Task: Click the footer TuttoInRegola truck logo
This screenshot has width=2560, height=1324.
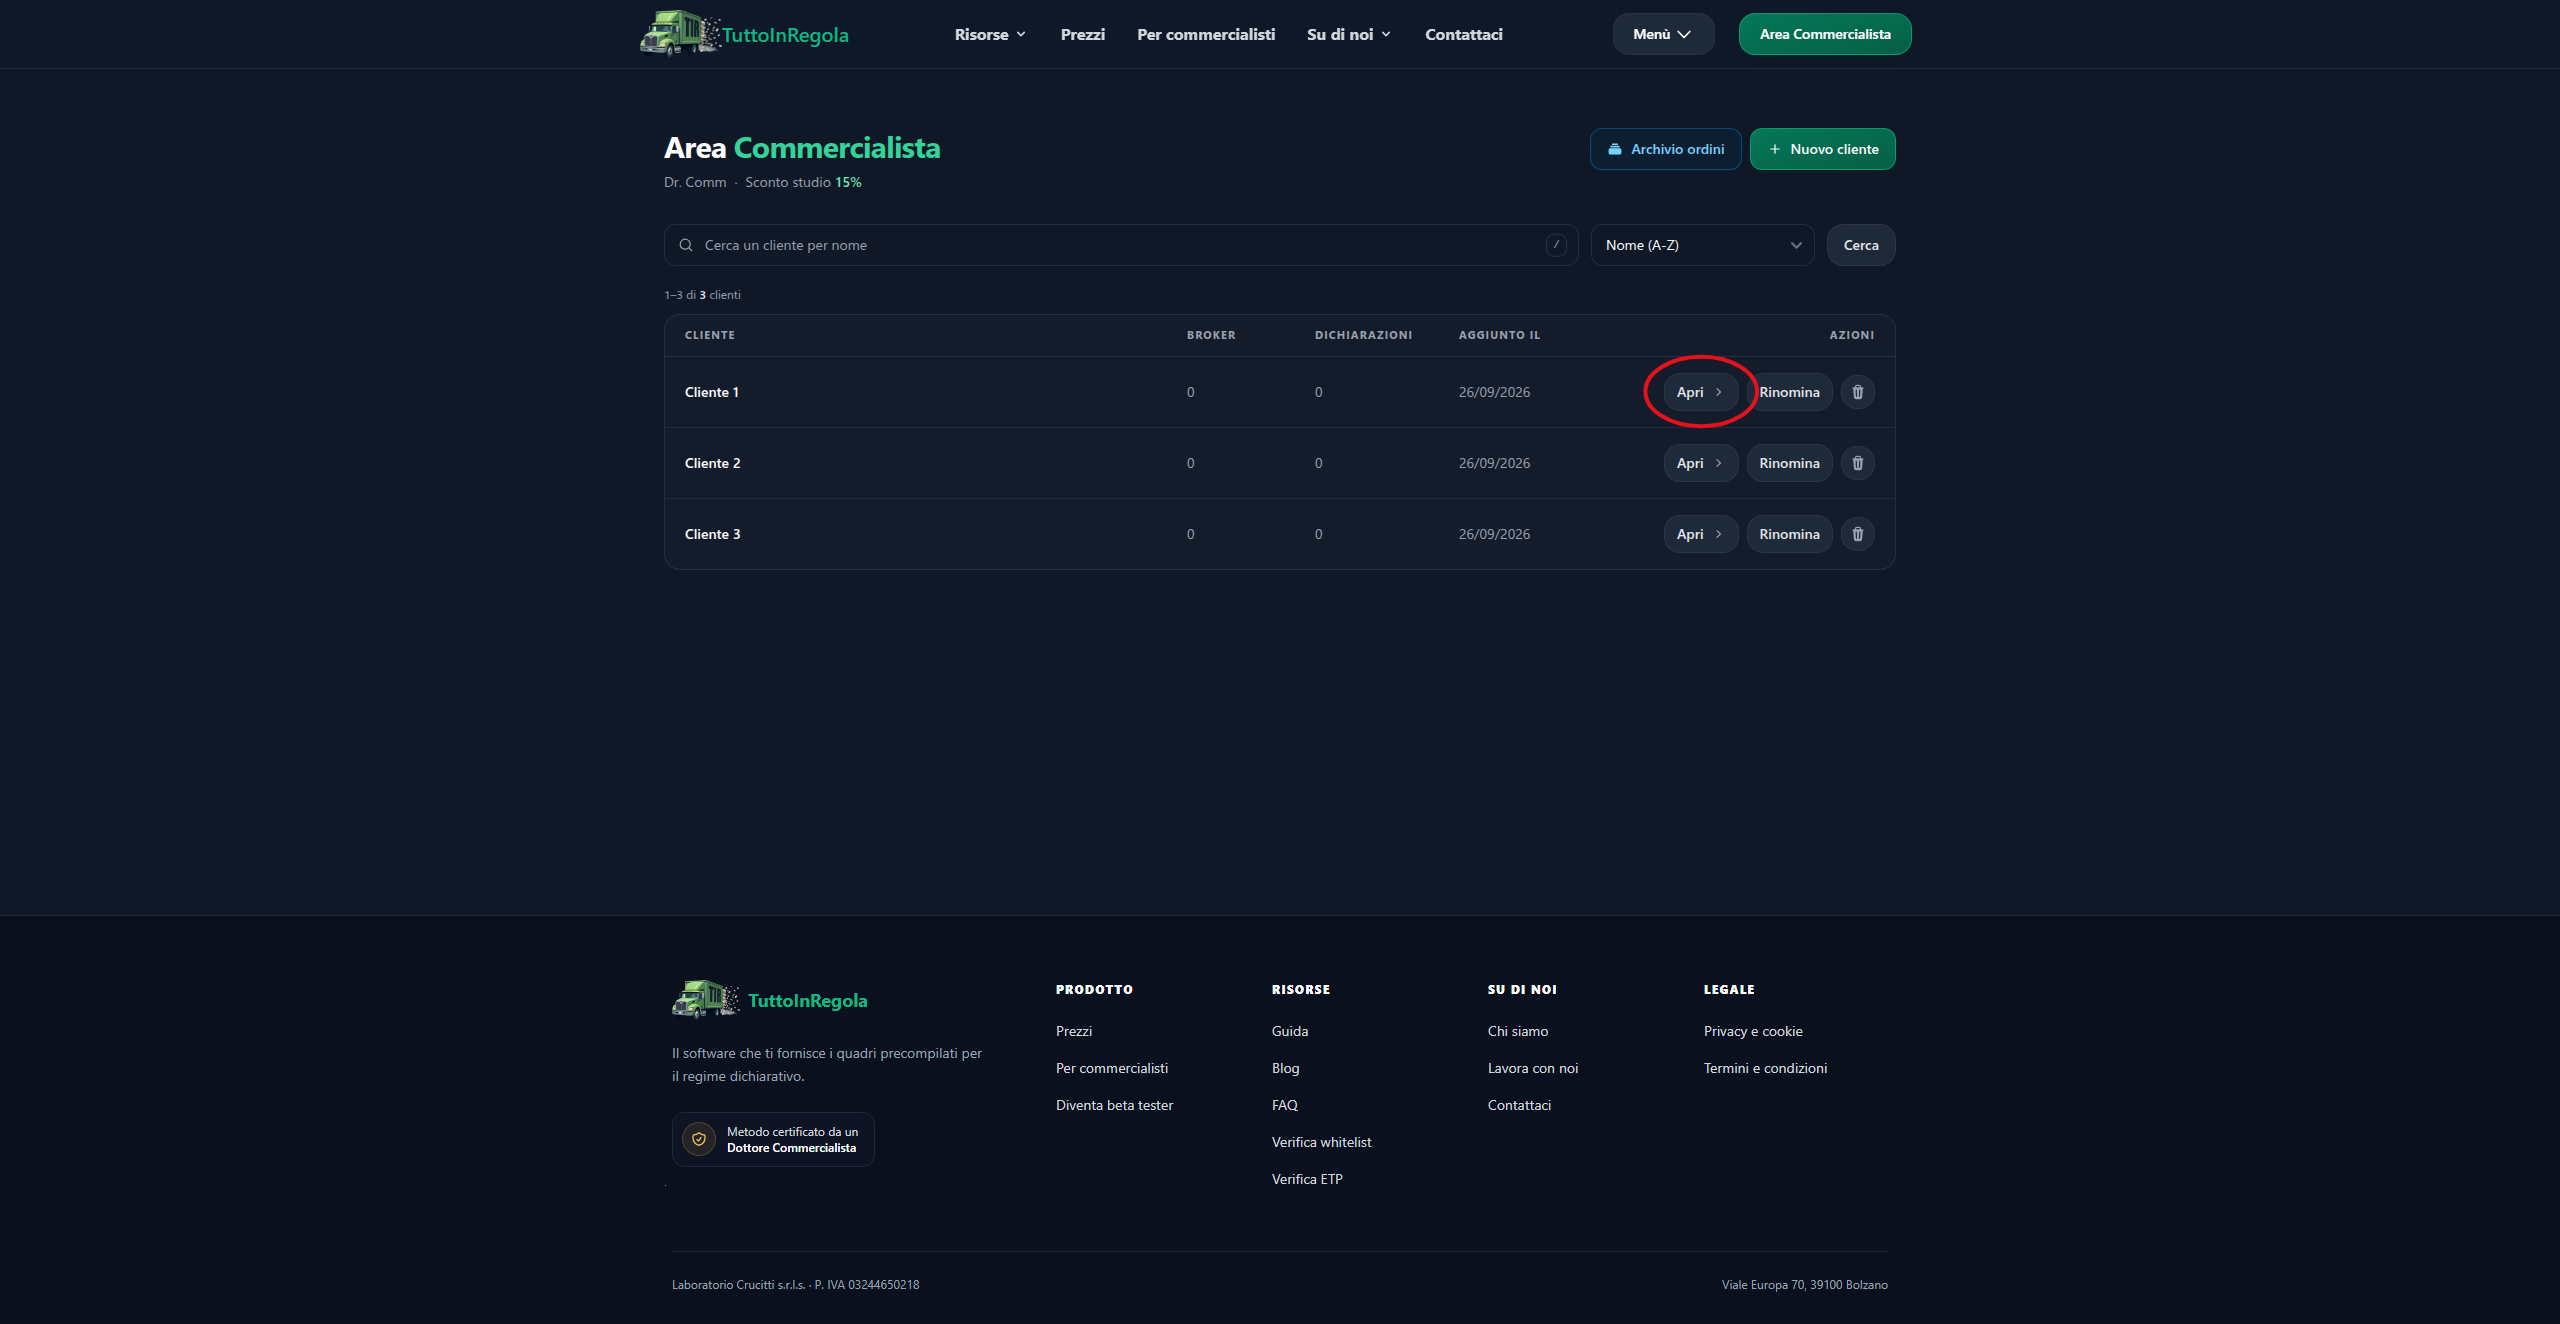Action: (x=706, y=999)
